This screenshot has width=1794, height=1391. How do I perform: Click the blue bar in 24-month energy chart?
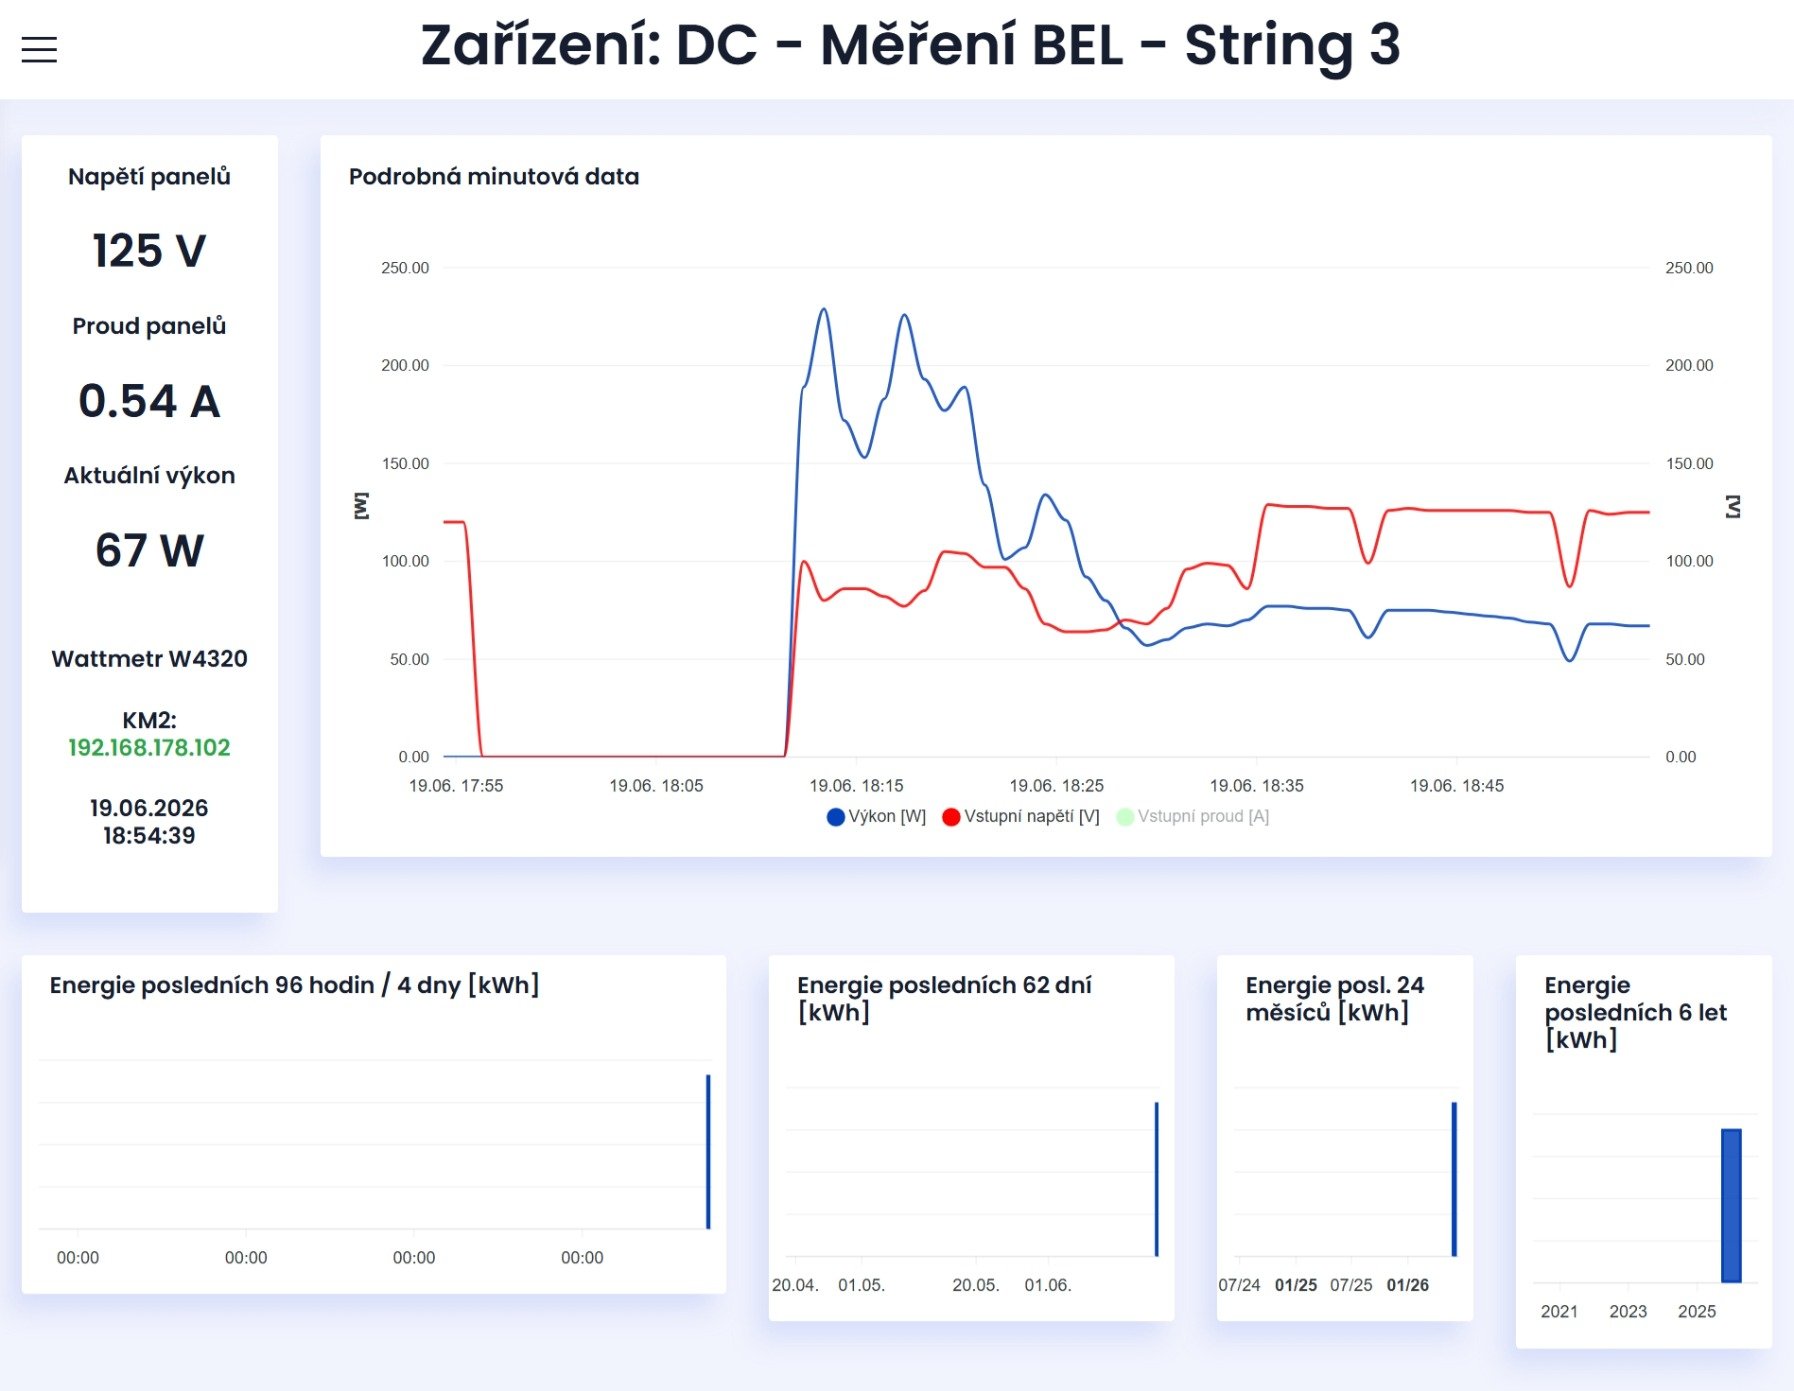click(1454, 1179)
